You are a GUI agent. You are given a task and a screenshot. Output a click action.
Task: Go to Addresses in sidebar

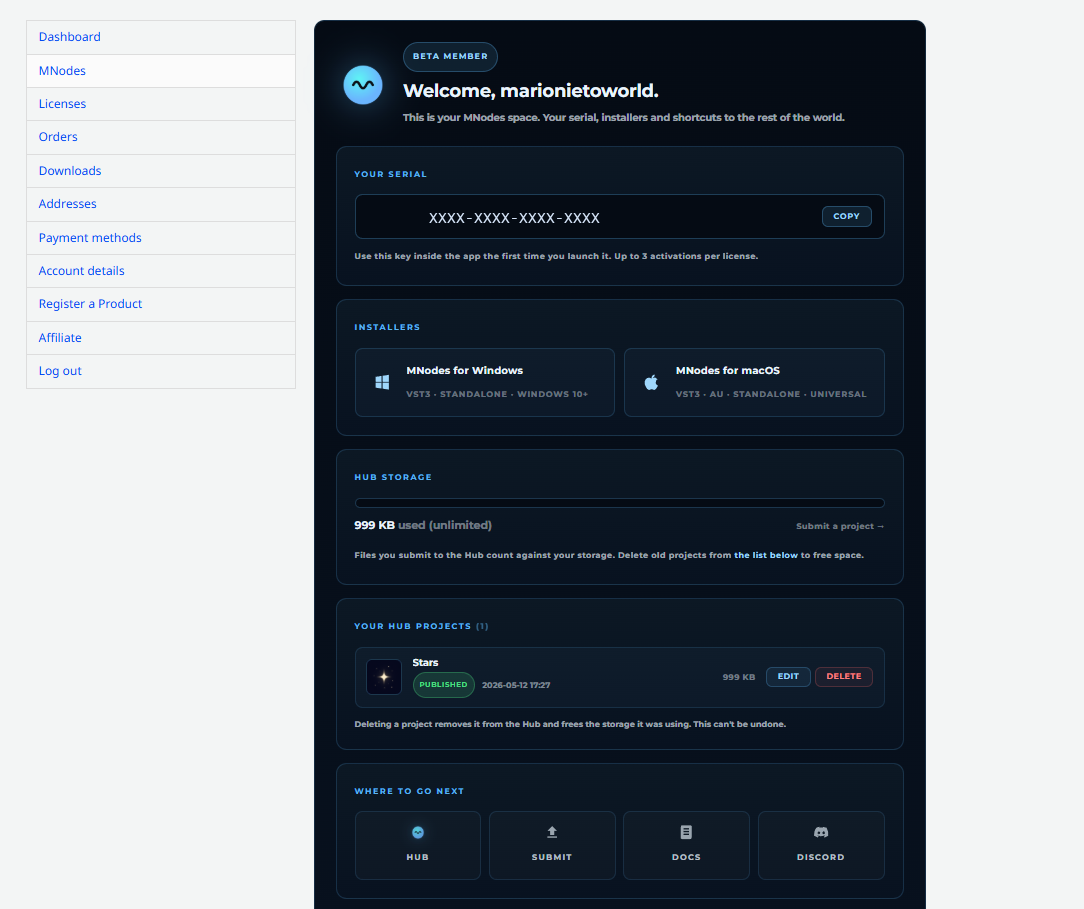click(161, 205)
